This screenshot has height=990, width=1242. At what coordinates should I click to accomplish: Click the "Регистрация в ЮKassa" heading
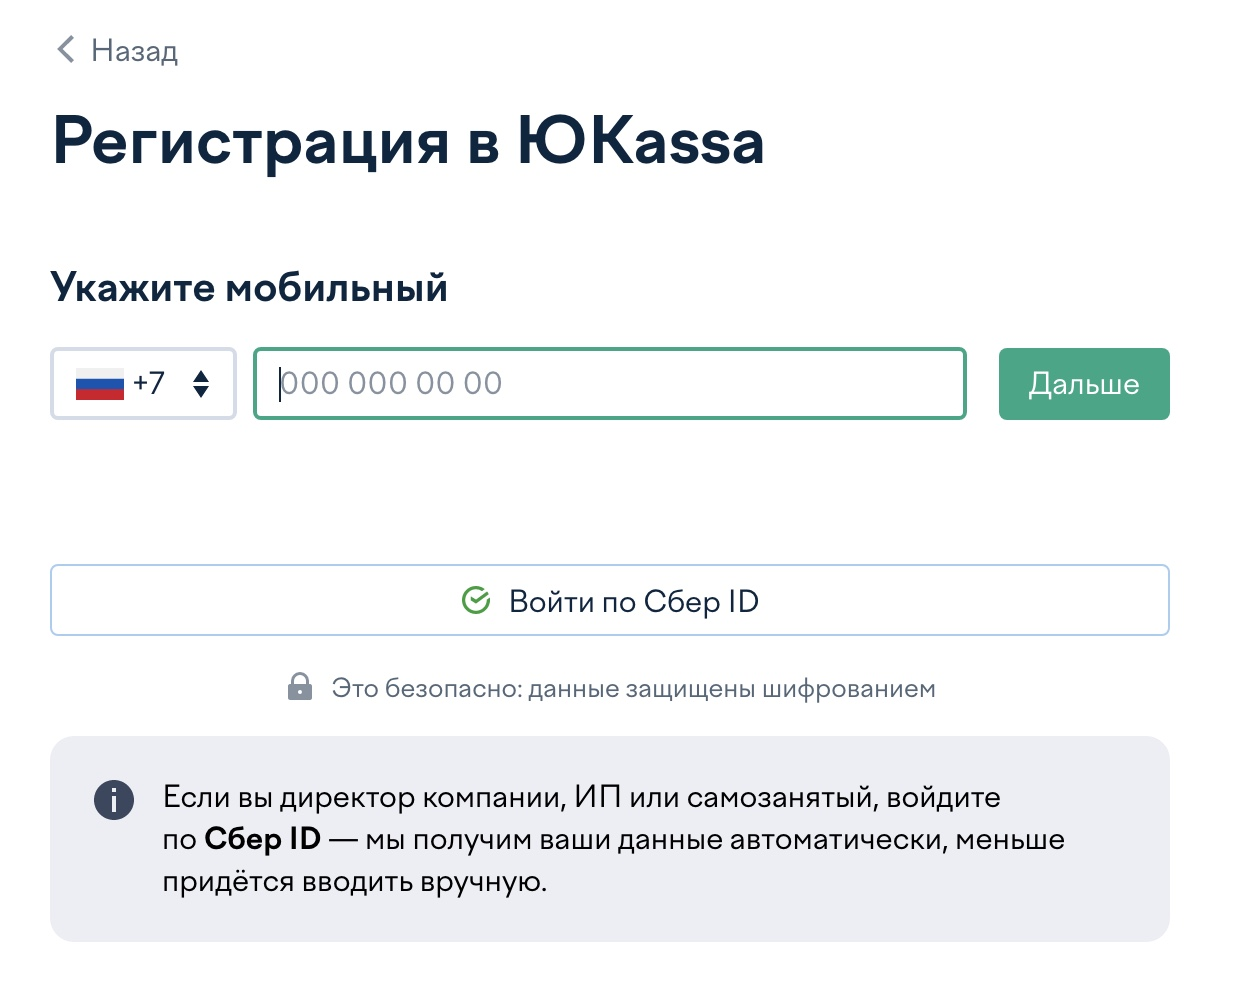[x=408, y=141]
